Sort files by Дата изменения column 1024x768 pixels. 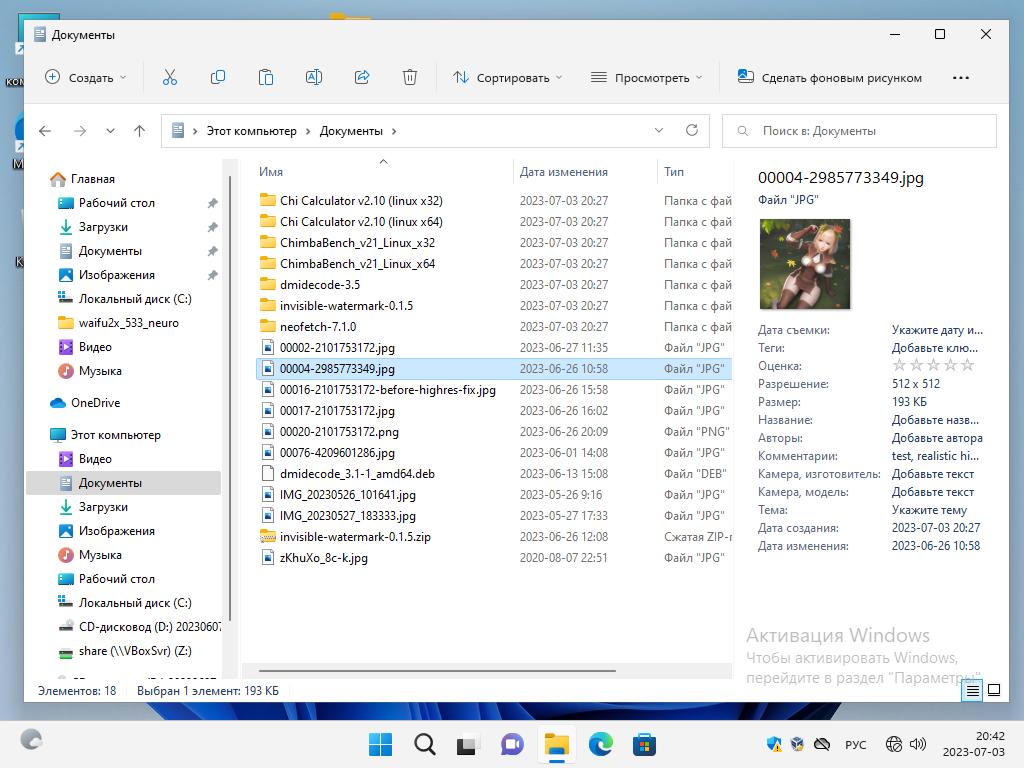564,172
